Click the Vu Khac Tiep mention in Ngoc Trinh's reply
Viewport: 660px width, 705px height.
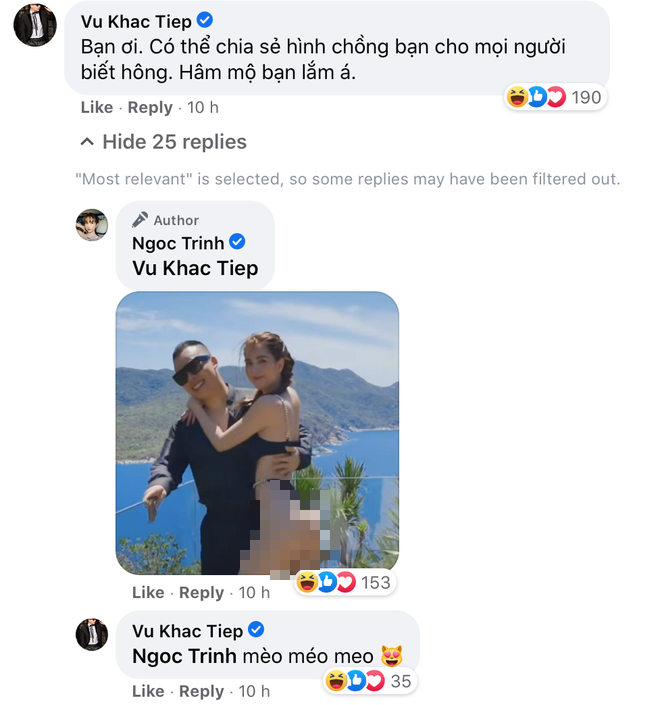[194, 268]
